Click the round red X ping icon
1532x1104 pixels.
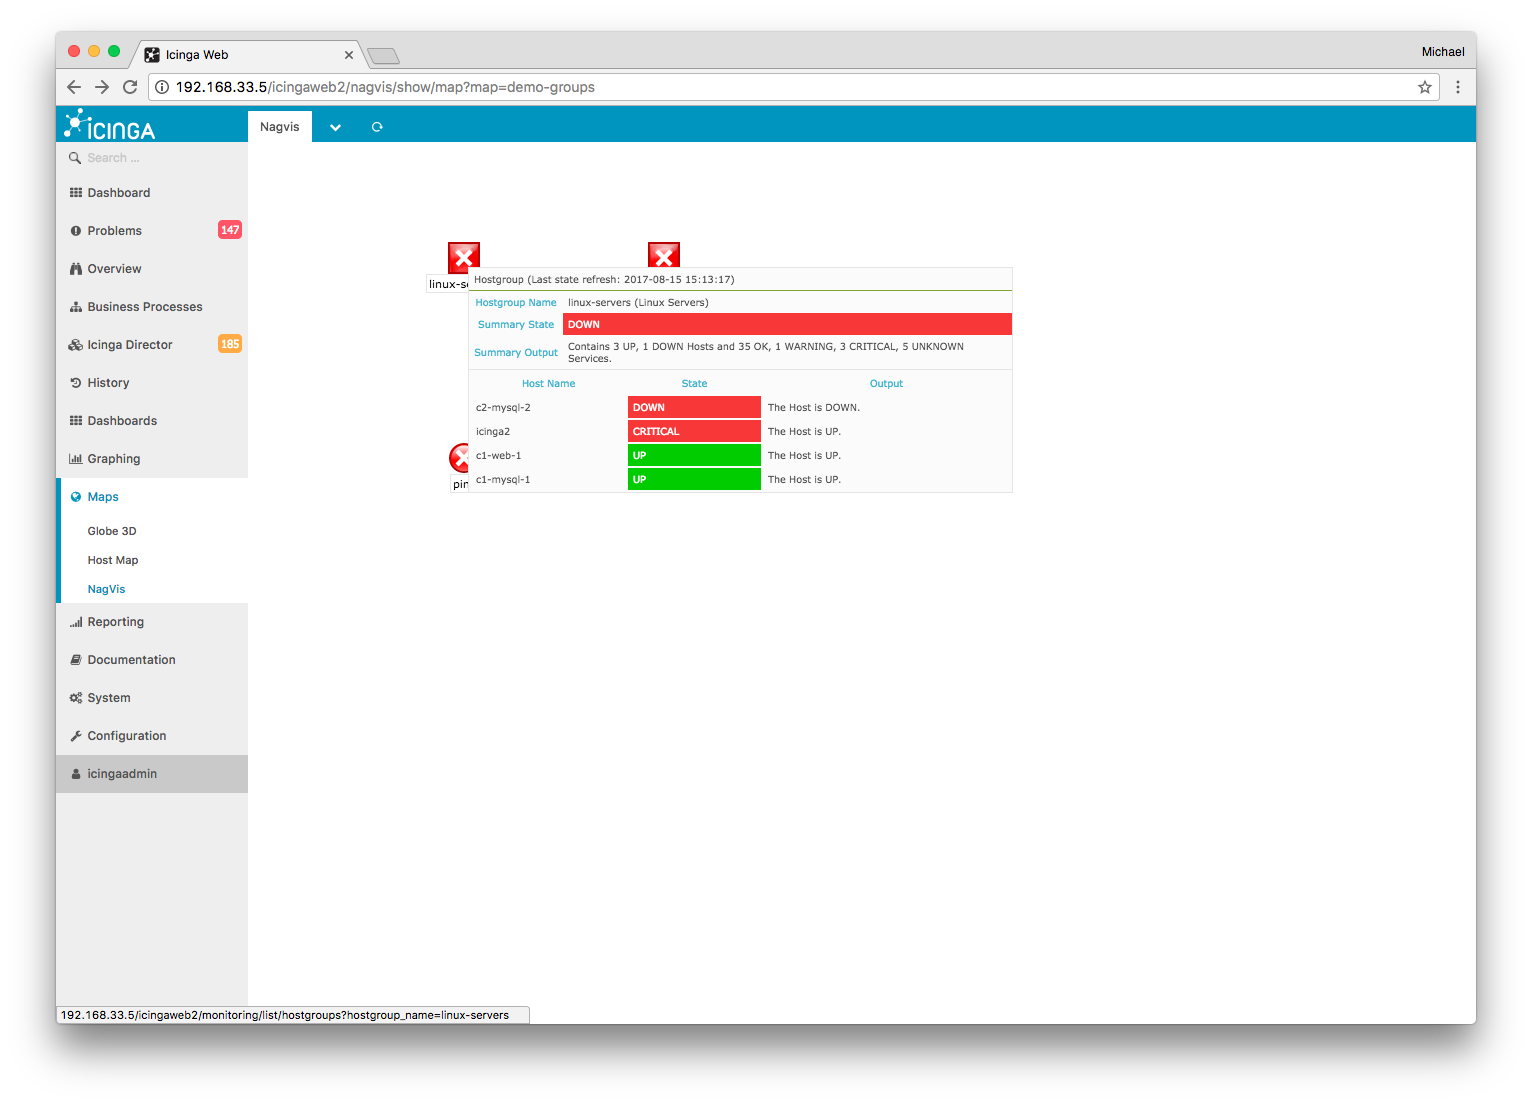click(x=459, y=458)
